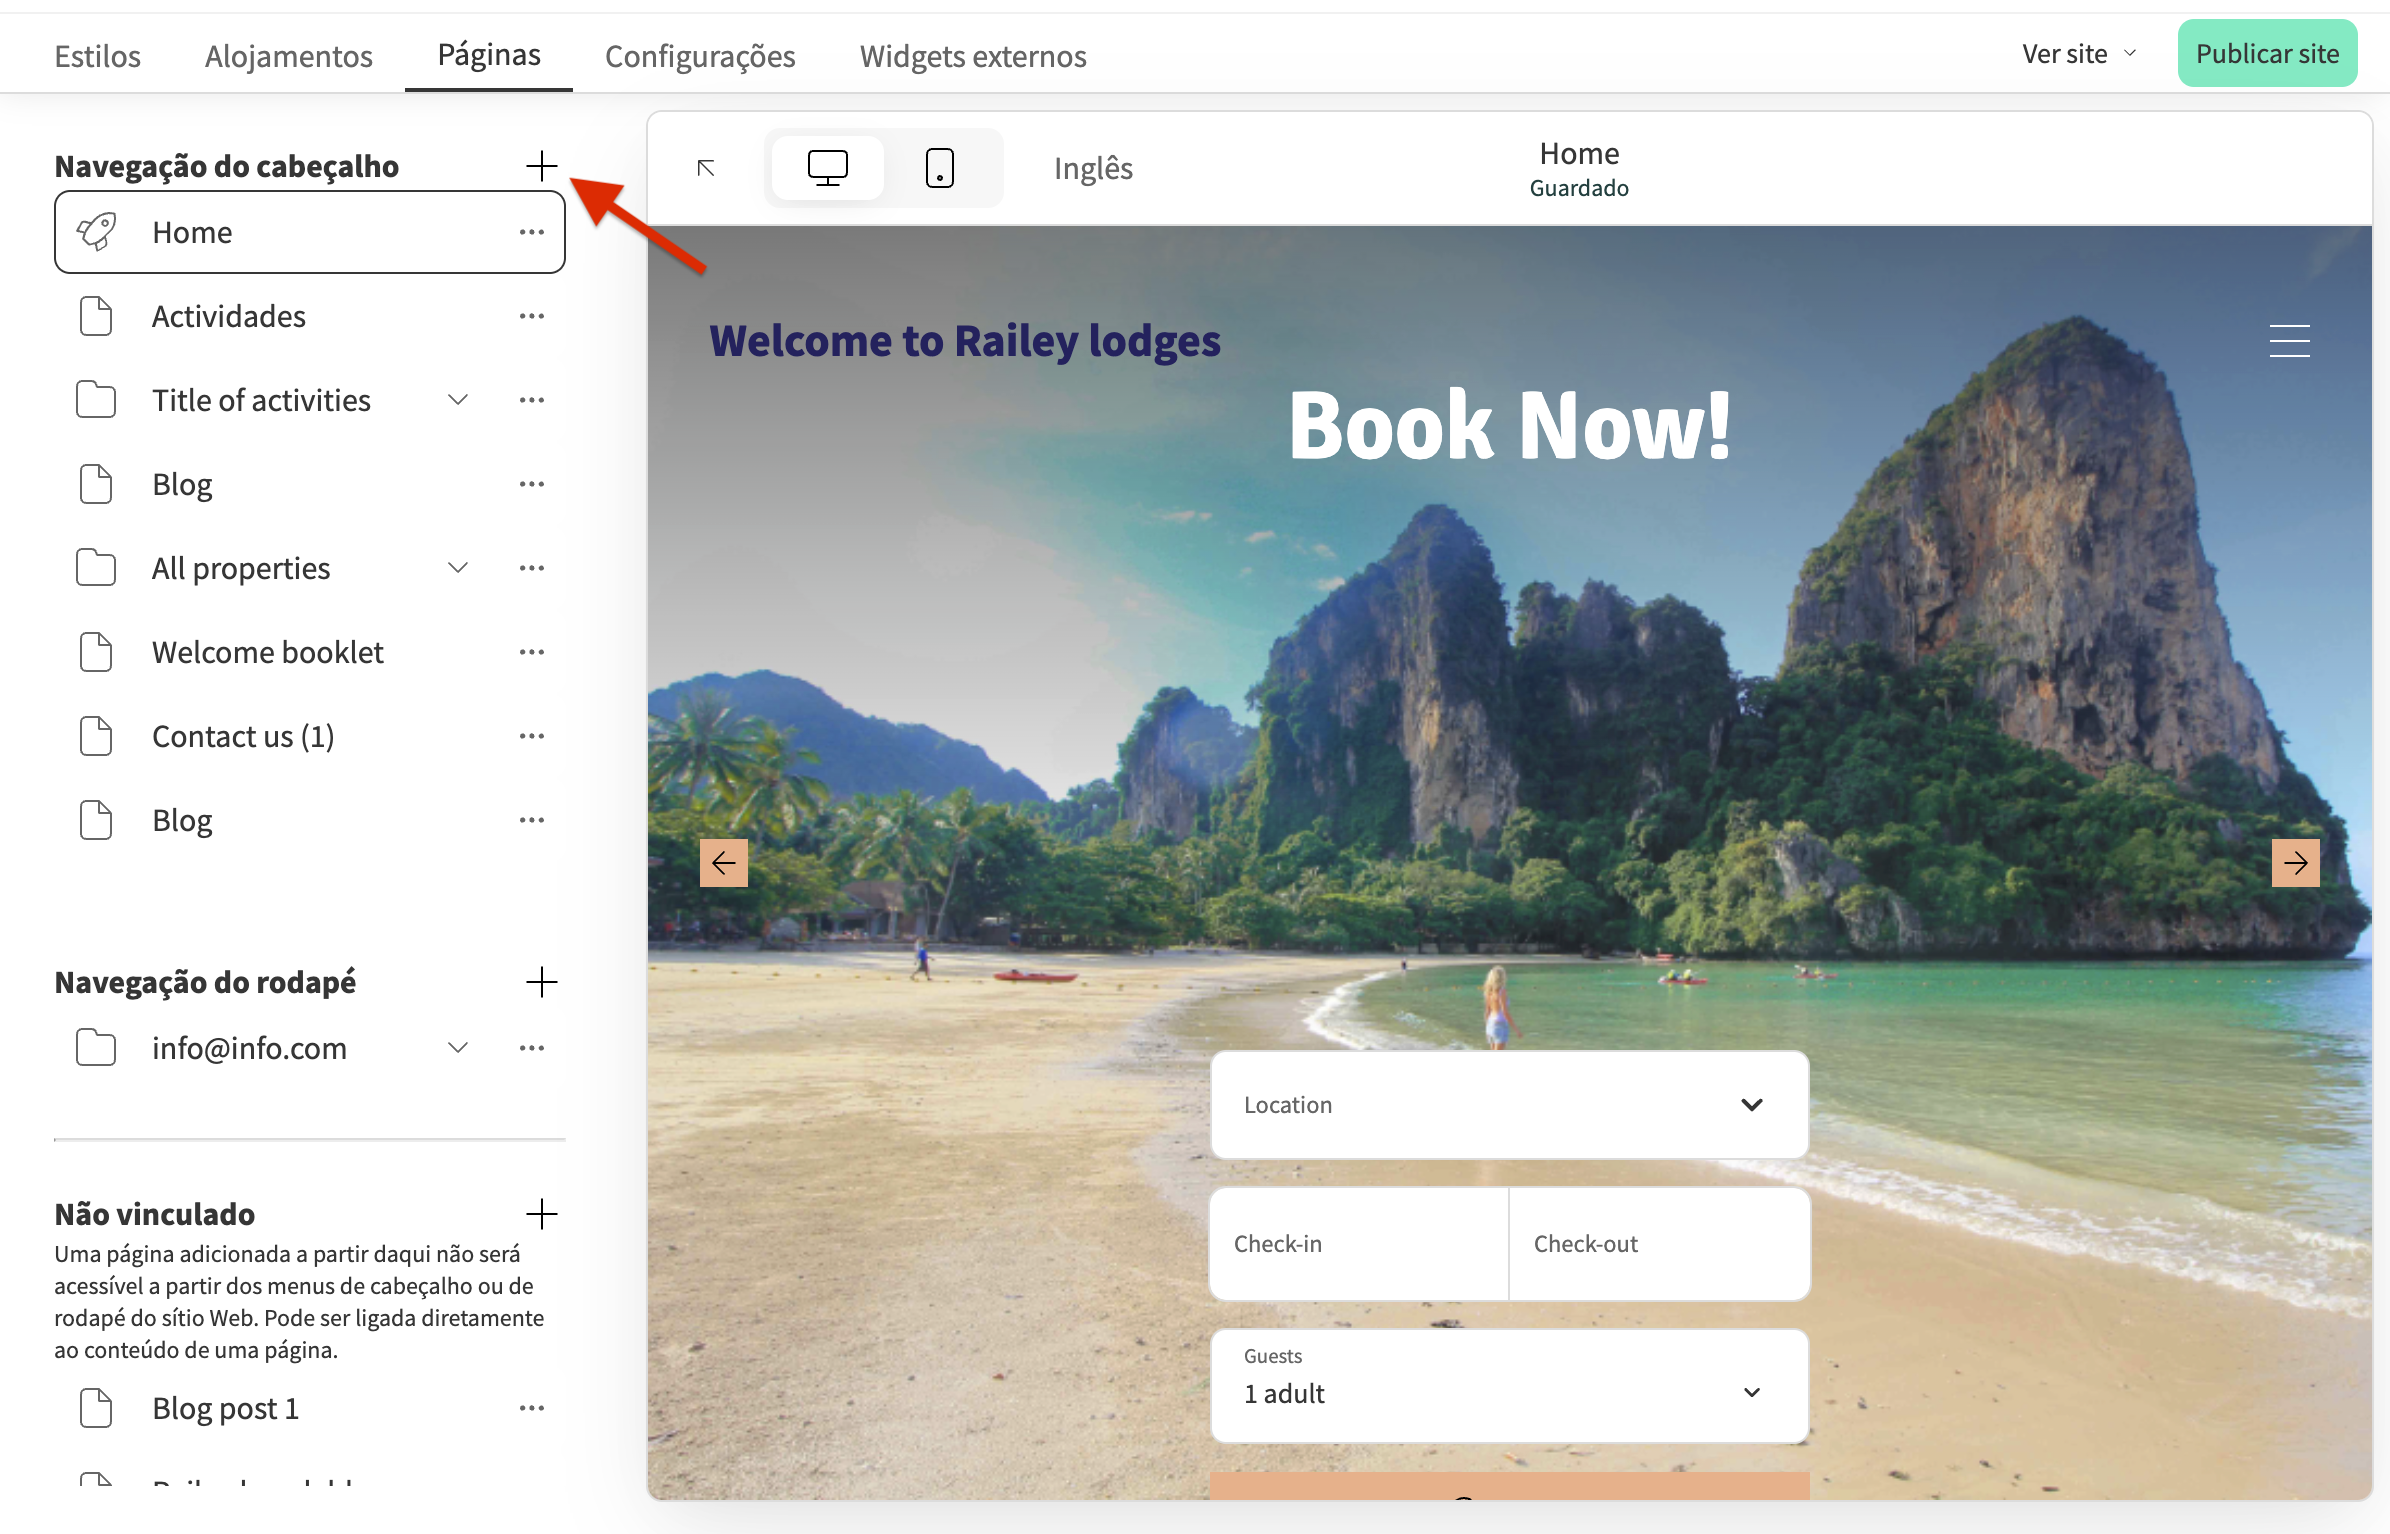Go to previous slide with left arrow
The image size is (2390, 1534).
pyautogui.click(x=723, y=863)
